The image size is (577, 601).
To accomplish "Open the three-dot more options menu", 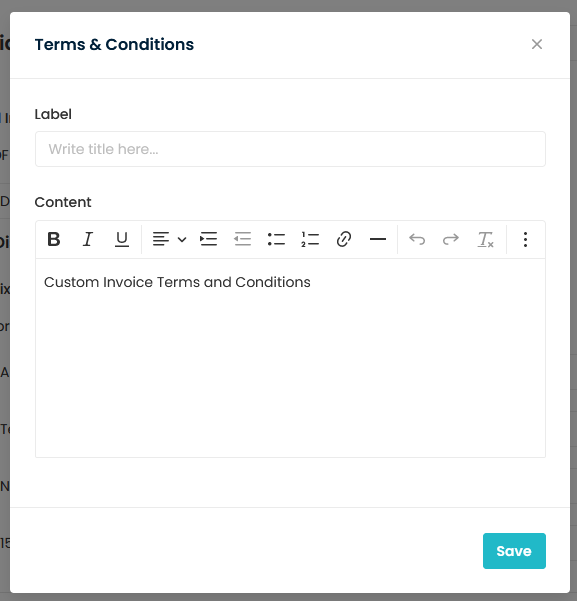I will (x=525, y=240).
